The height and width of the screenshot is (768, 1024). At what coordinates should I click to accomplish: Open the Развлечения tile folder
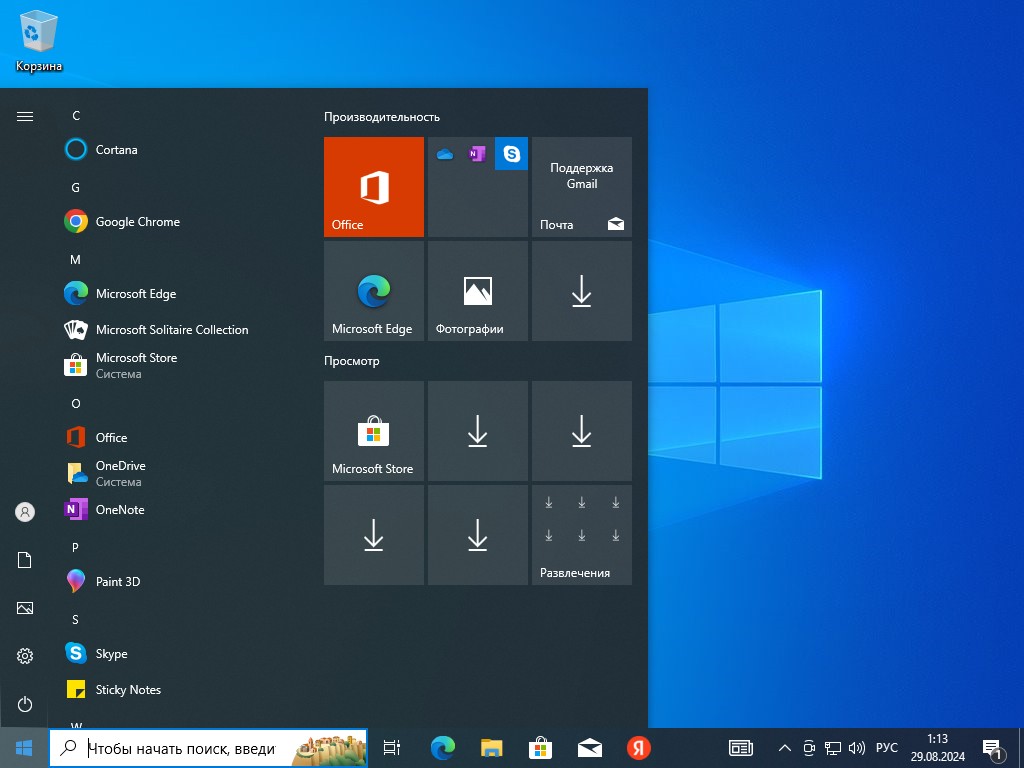[x=582, y=535]
